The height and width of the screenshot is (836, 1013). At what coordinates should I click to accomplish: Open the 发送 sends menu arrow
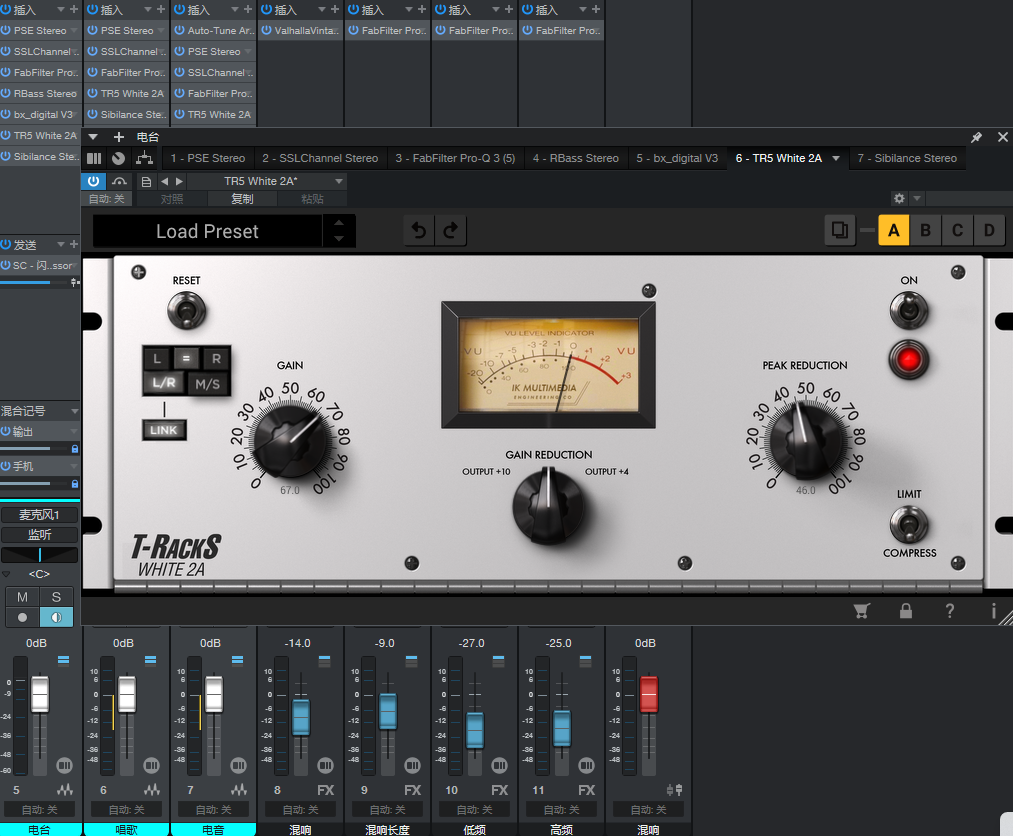click(61, 244)
